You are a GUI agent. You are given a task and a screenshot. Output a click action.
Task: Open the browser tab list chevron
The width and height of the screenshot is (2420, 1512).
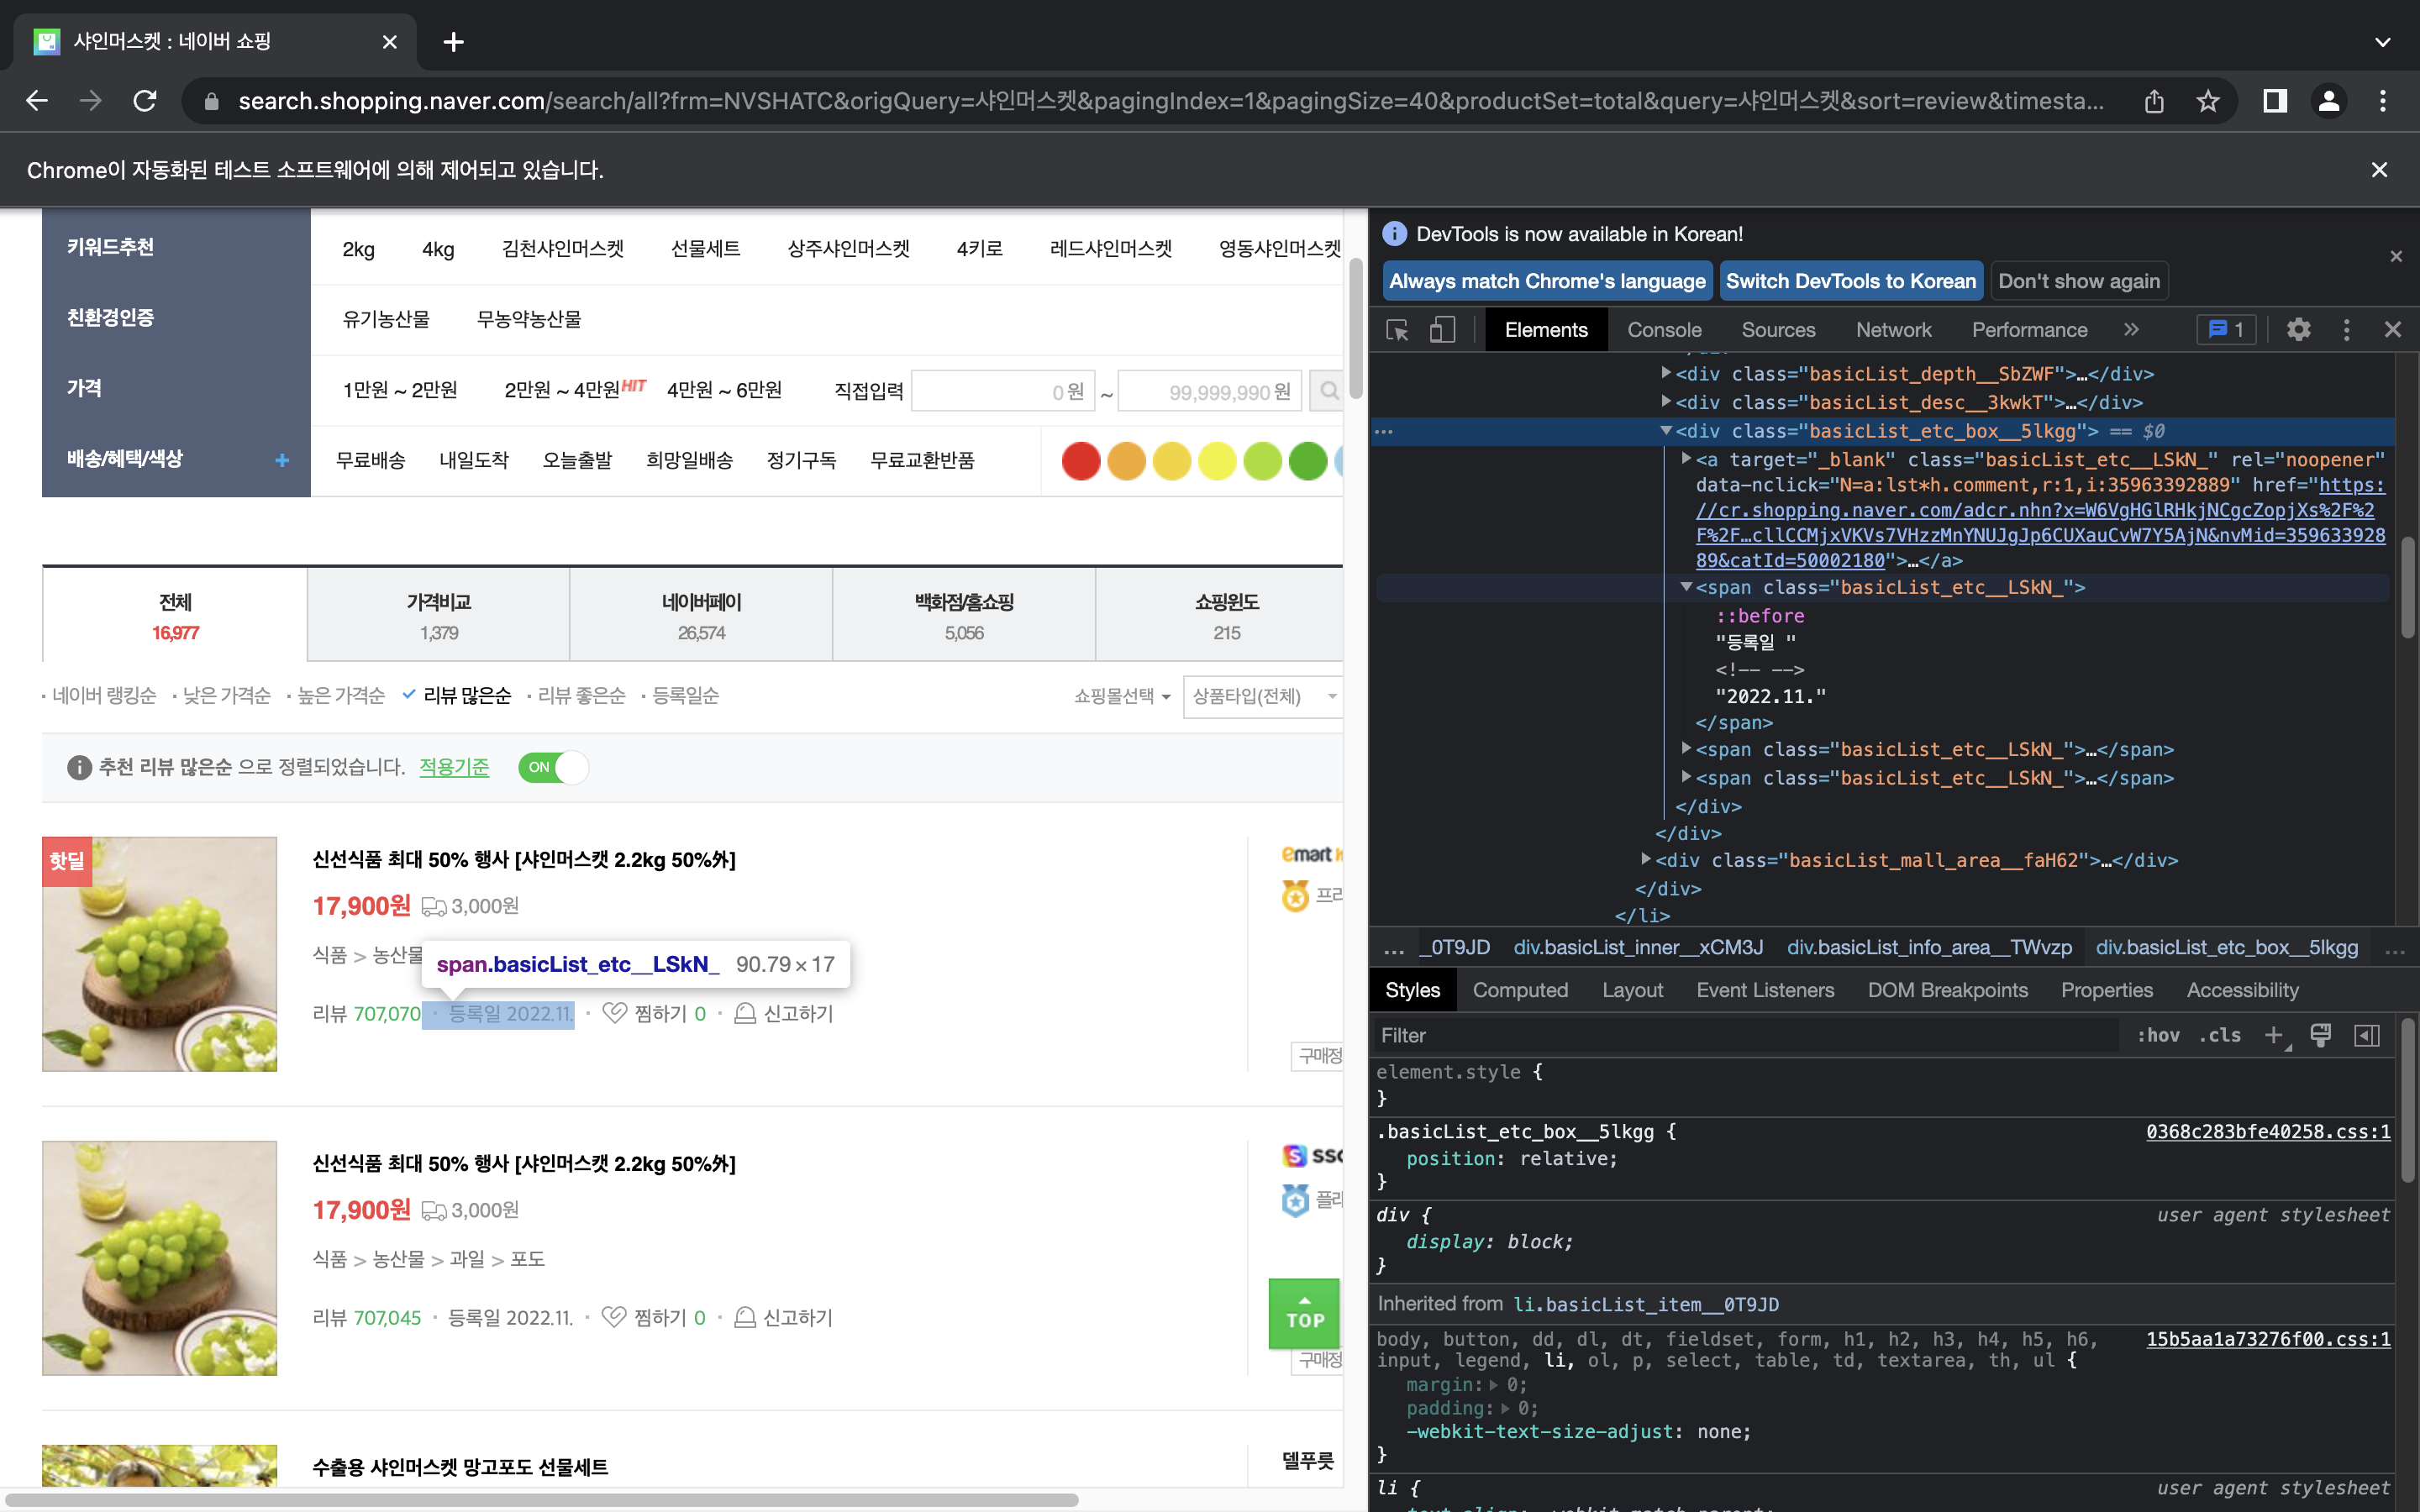point(2383,42)
